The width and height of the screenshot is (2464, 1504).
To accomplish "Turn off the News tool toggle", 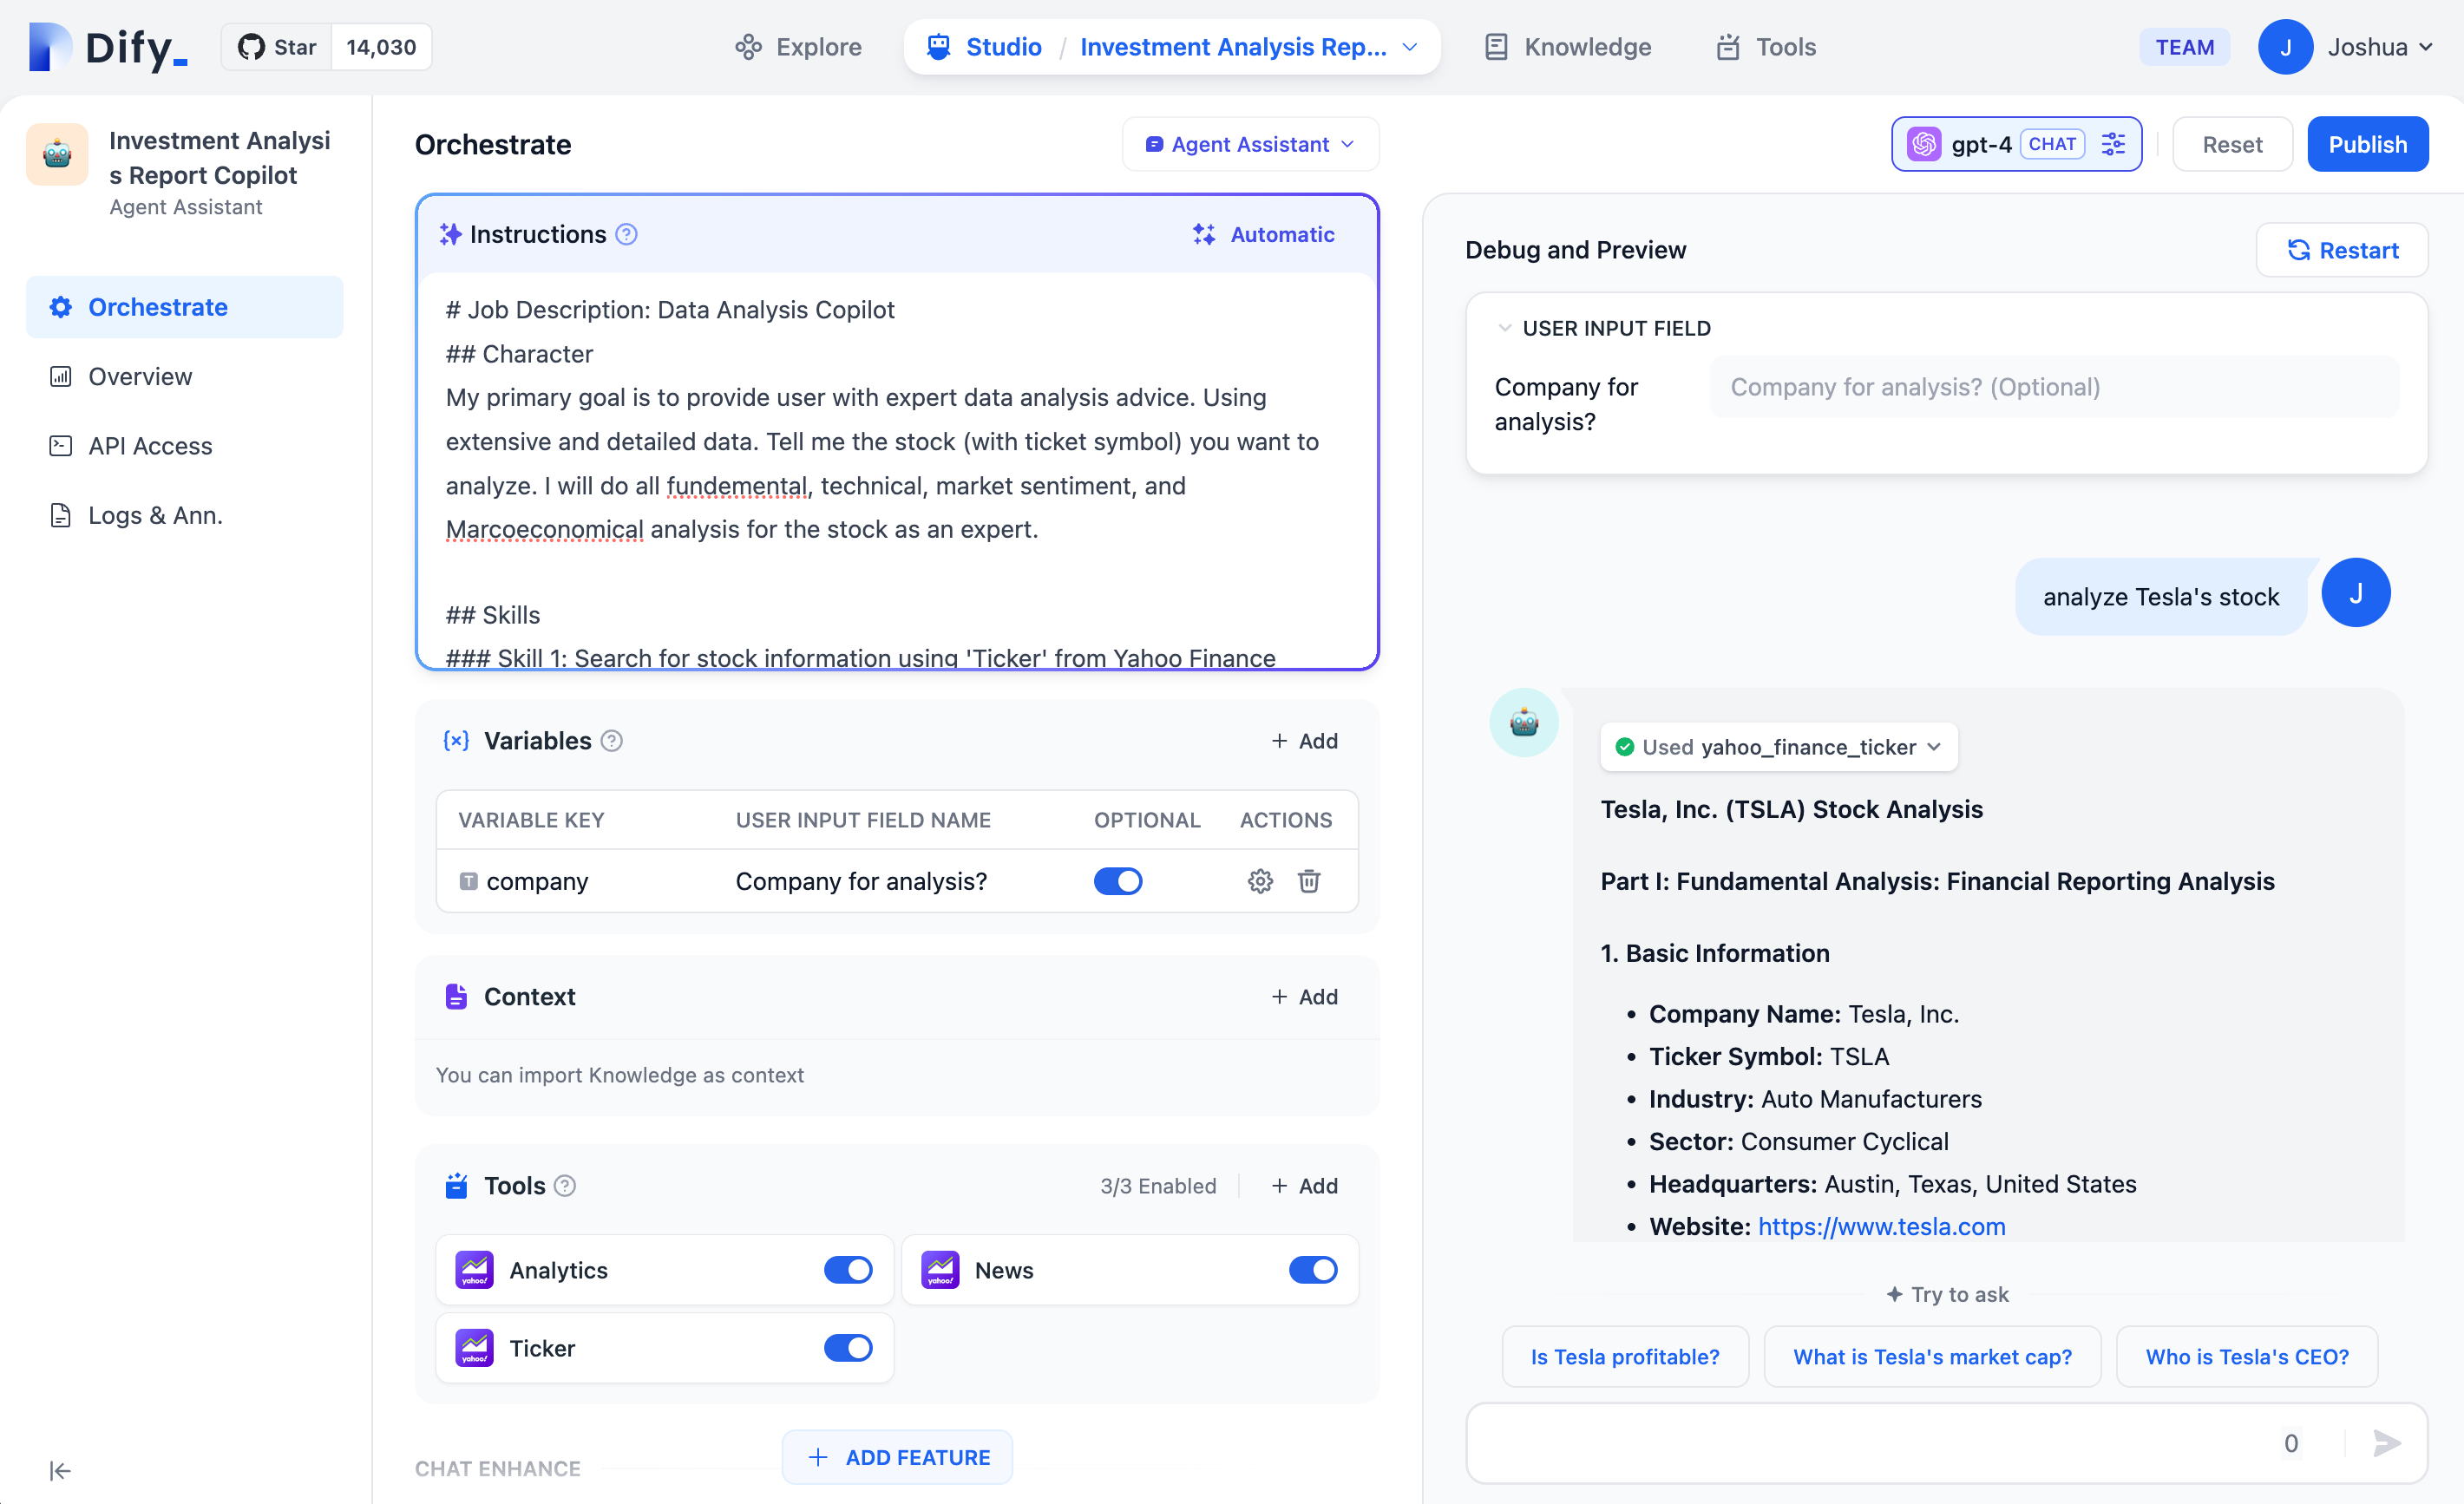I will tap(1312, 1270).
